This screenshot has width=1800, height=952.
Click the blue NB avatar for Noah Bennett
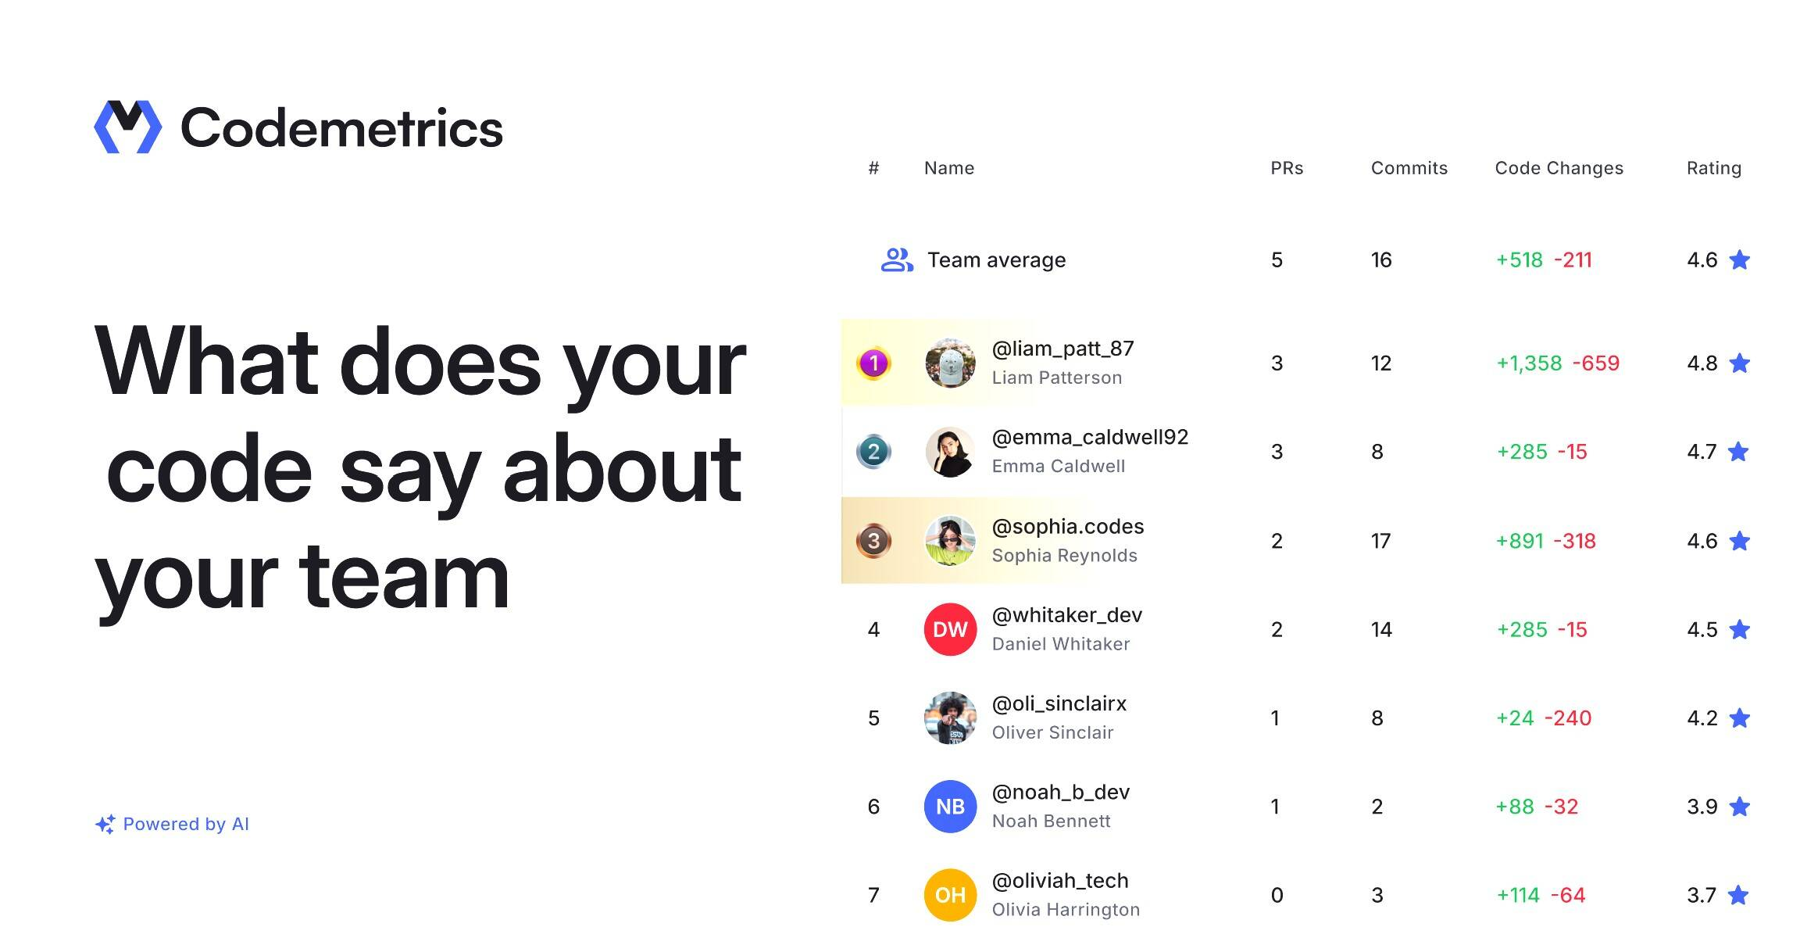[950, 807]
